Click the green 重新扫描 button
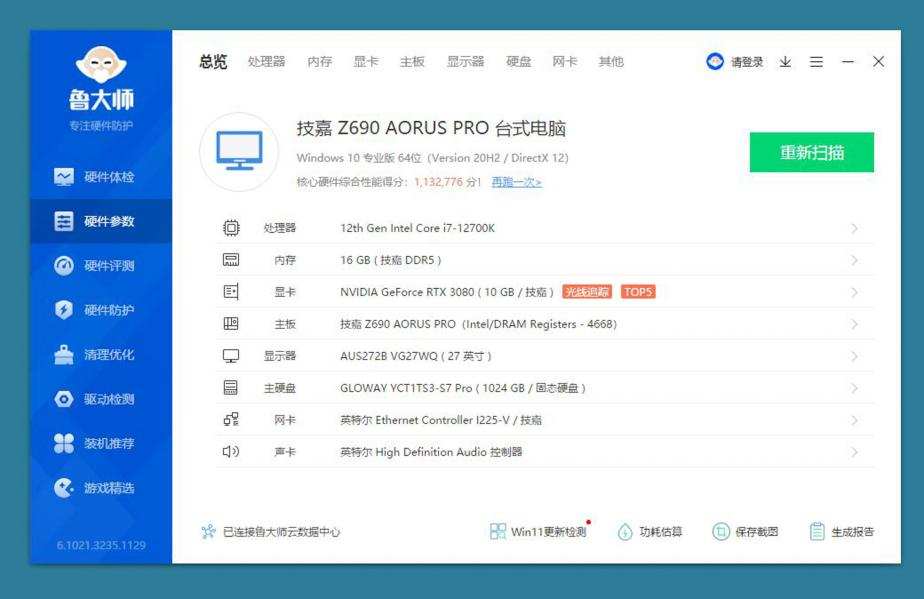 811,152
